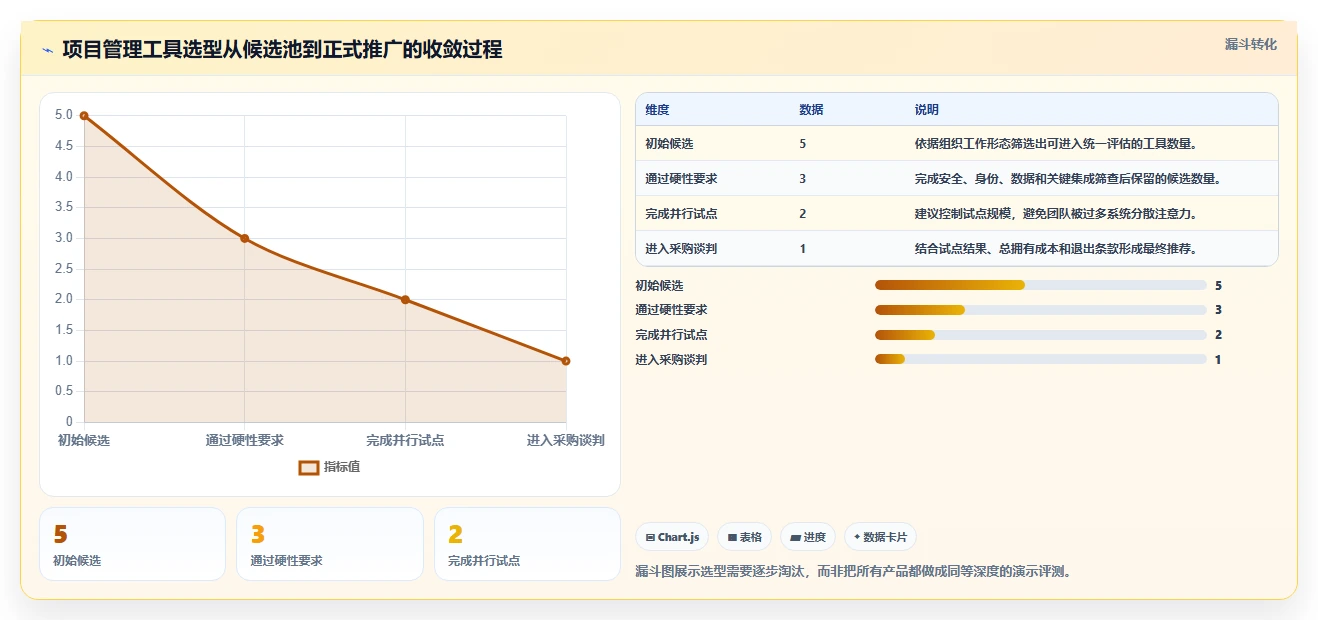Open the 通过硬性要求 stat card showing 3

(x=330, y=544)
